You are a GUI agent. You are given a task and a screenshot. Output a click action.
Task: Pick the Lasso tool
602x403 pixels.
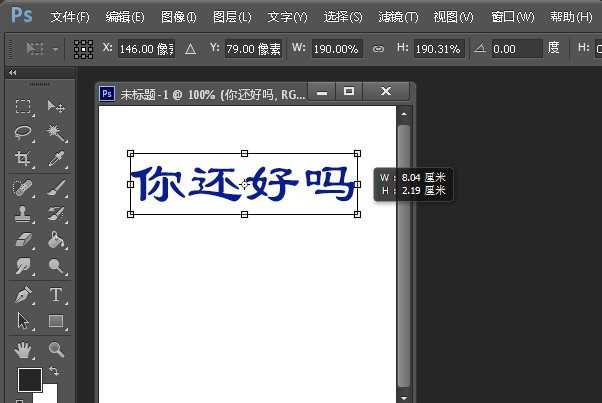(23, 133)
